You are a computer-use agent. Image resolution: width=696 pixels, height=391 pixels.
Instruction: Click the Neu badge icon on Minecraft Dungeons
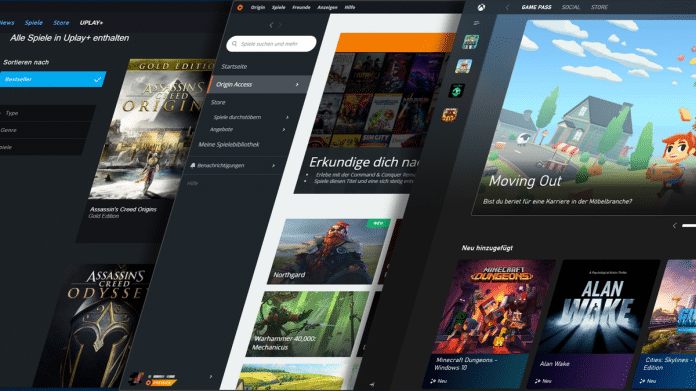pos(433,381)
